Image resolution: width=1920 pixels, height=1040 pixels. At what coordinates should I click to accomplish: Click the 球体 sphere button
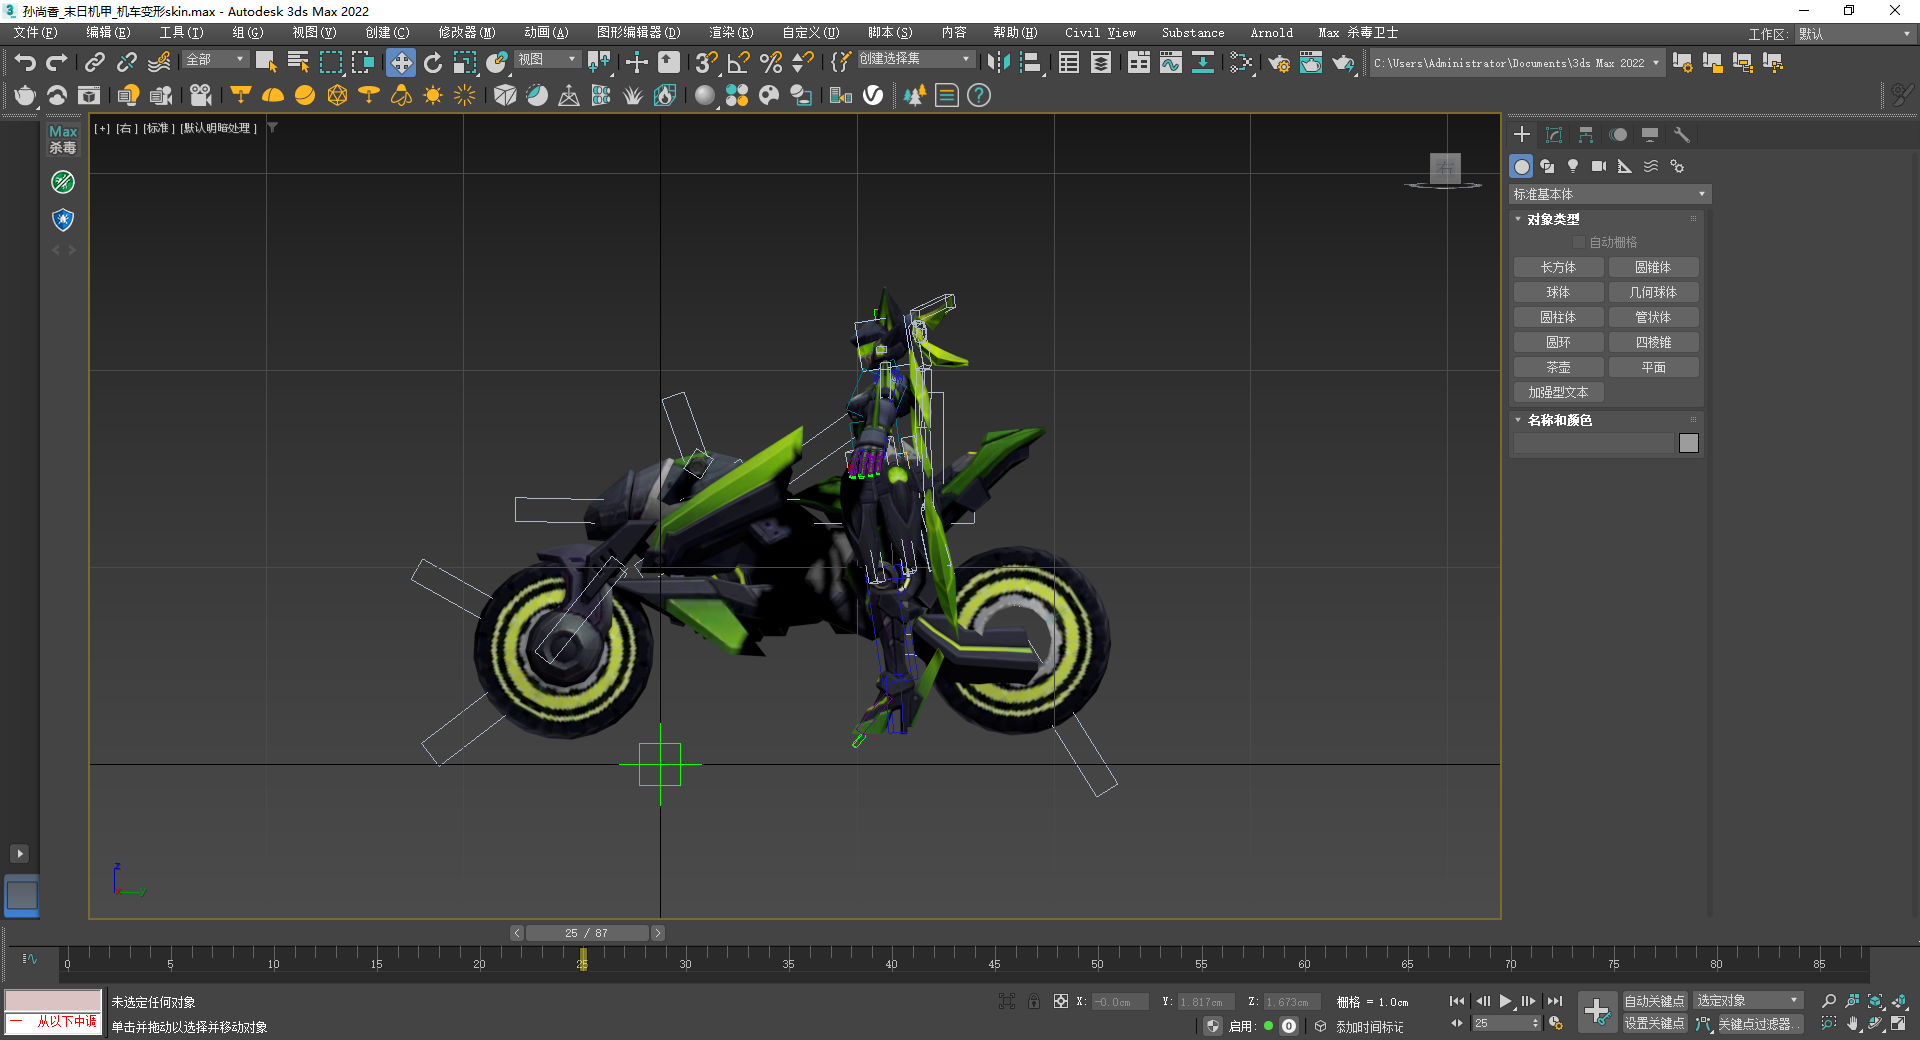click(1558, 292)
